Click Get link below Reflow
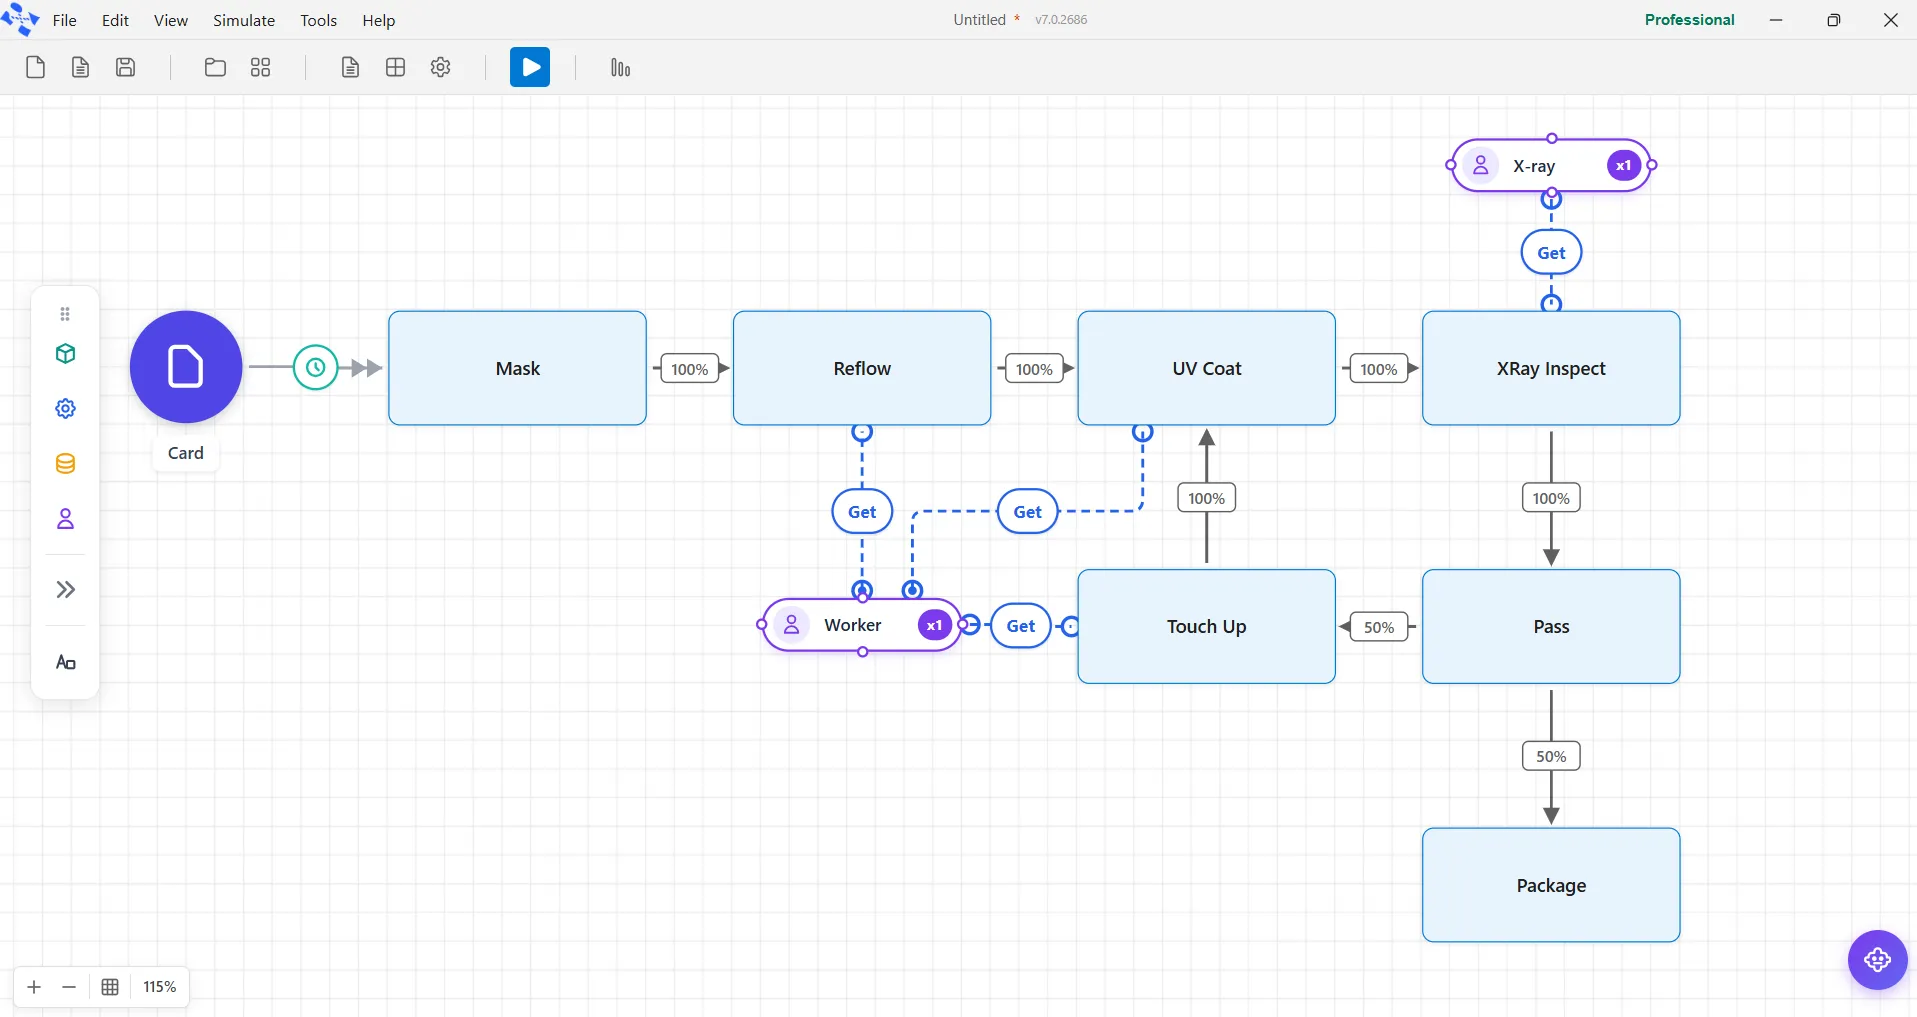The image size is (1917, 1017). [x=862, y=512]
